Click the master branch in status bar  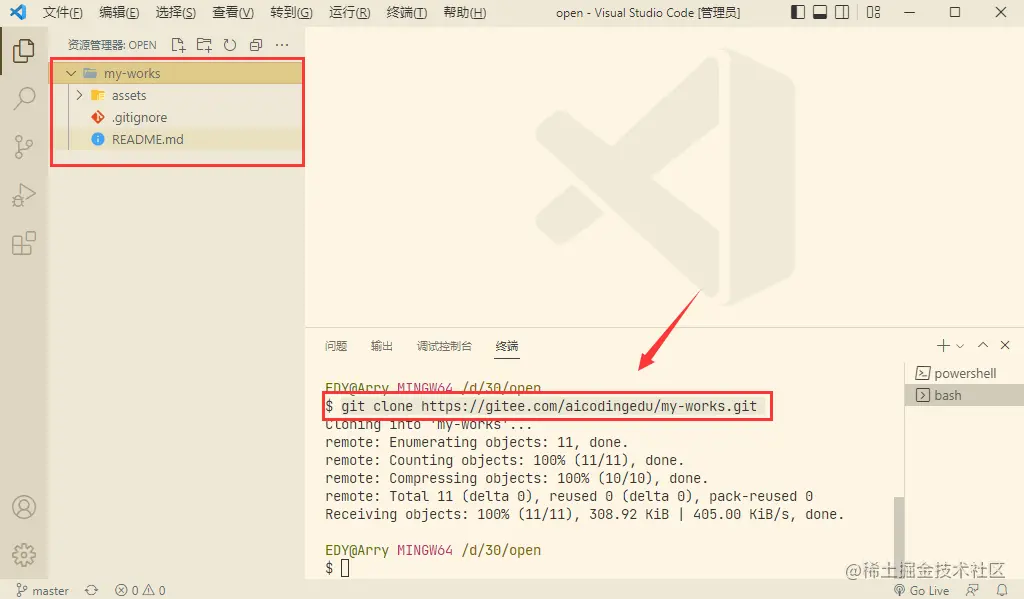[42, 591]
